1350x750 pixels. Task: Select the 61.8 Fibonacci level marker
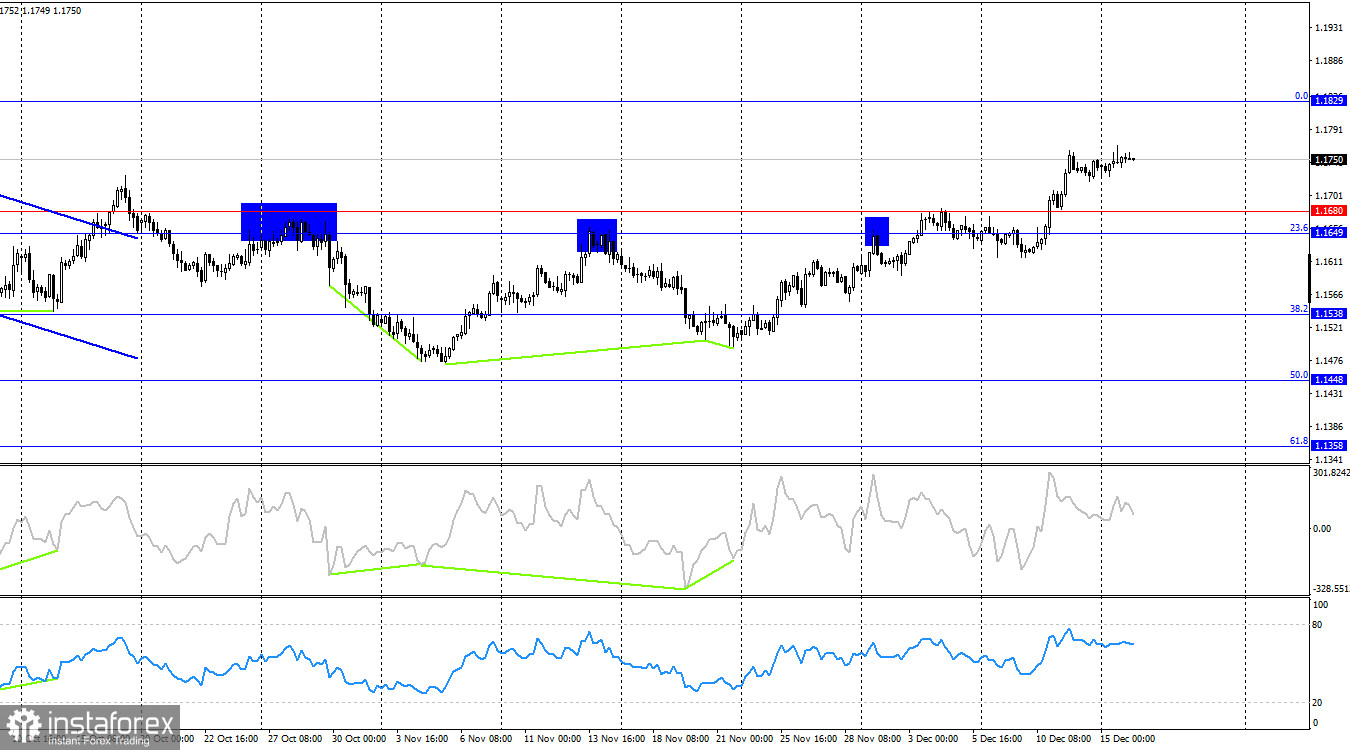pos(1298,440)
